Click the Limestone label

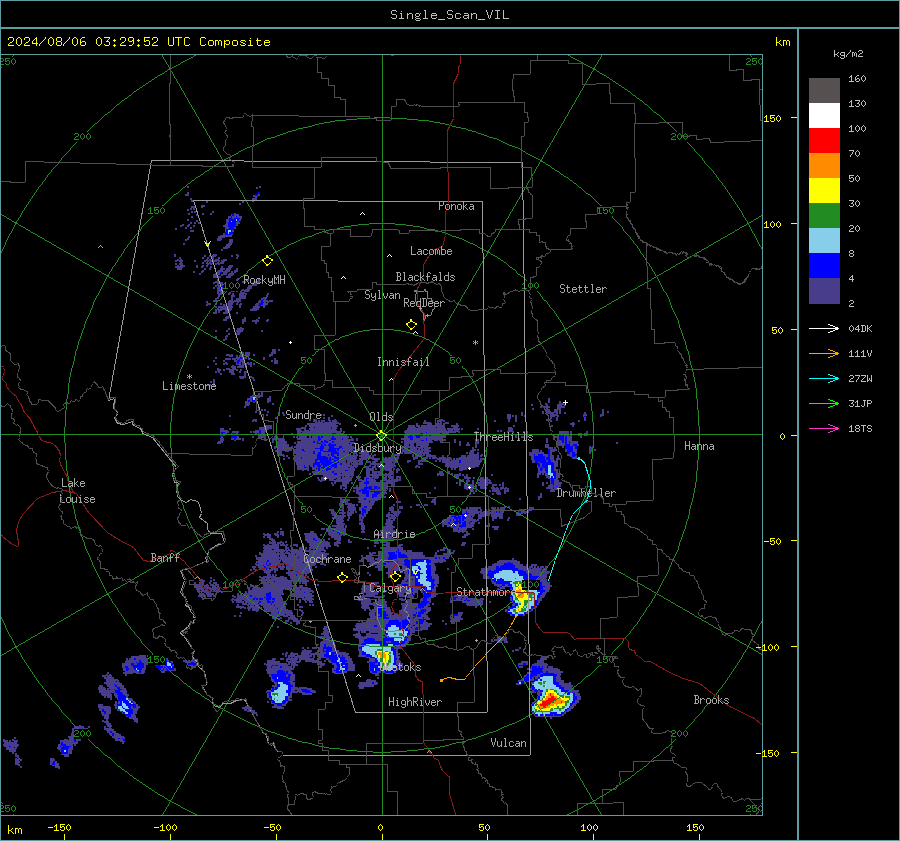189,386
